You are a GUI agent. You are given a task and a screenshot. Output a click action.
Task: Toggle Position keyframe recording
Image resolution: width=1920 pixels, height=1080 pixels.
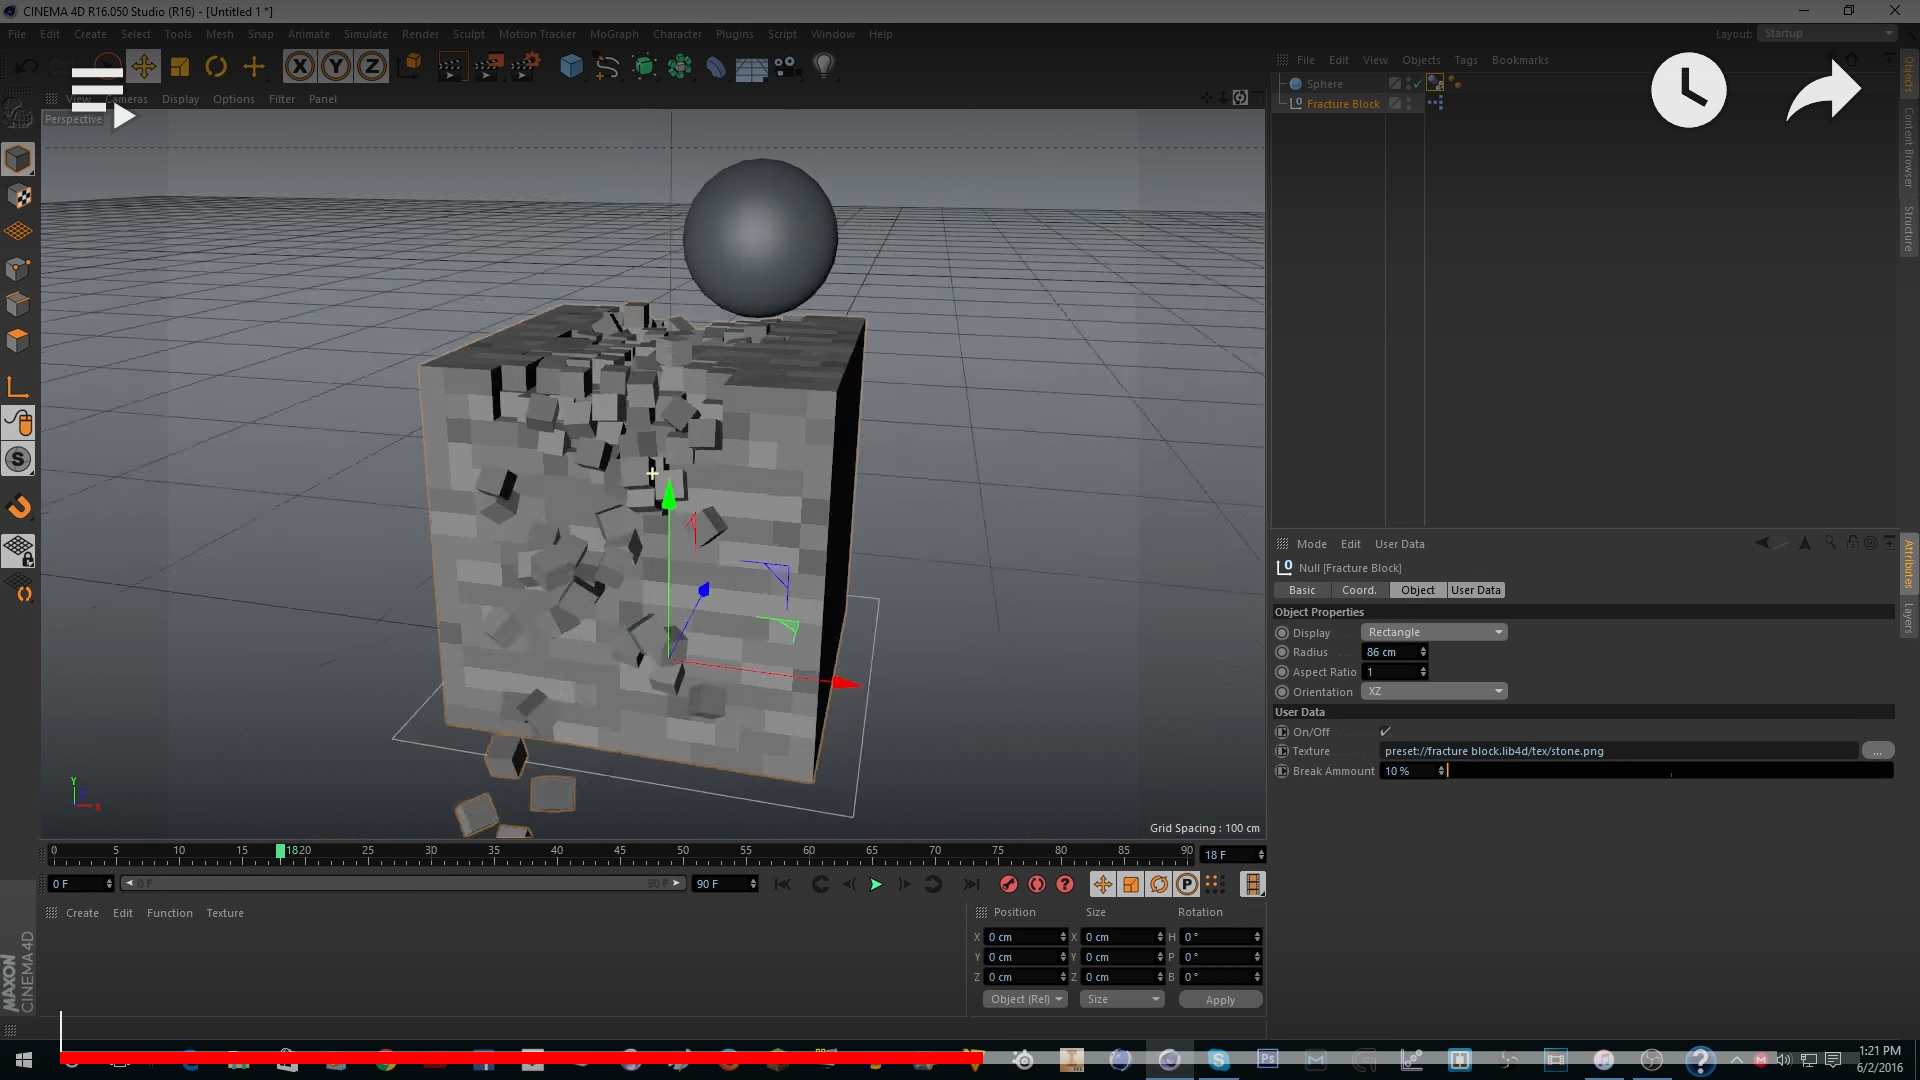click(x=1102, y=884)
